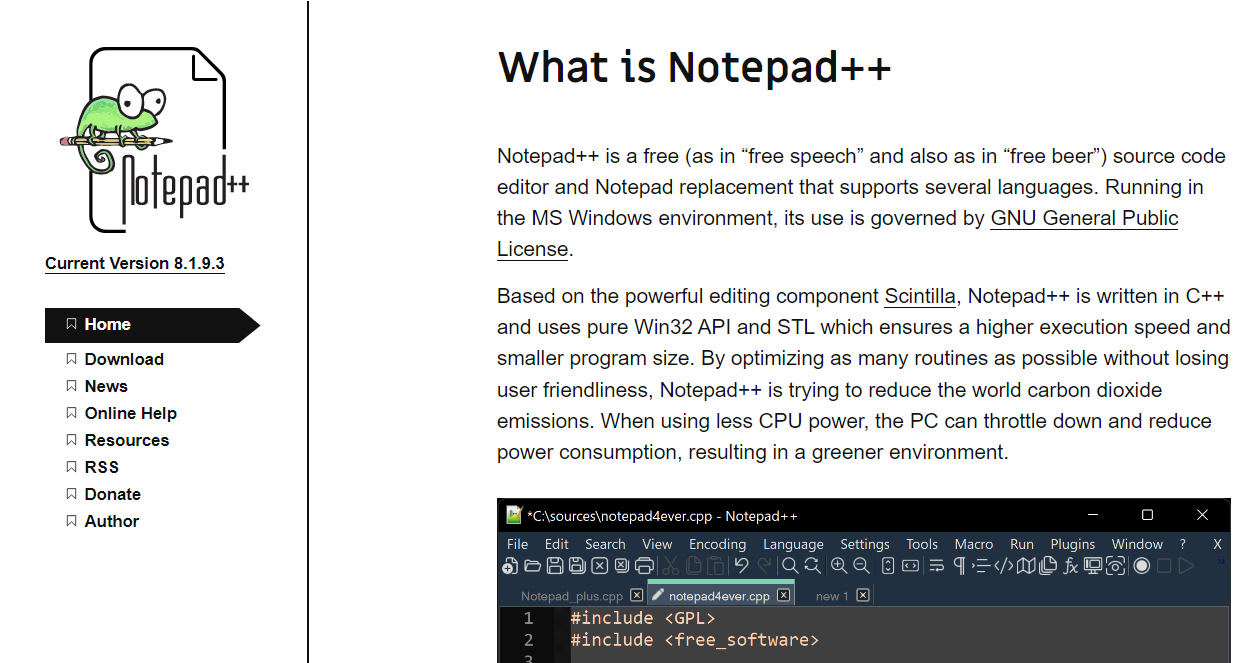Select the notepad4ever.cpp tab
This screenshot has width=1255, height=663.
coord(719,596)
